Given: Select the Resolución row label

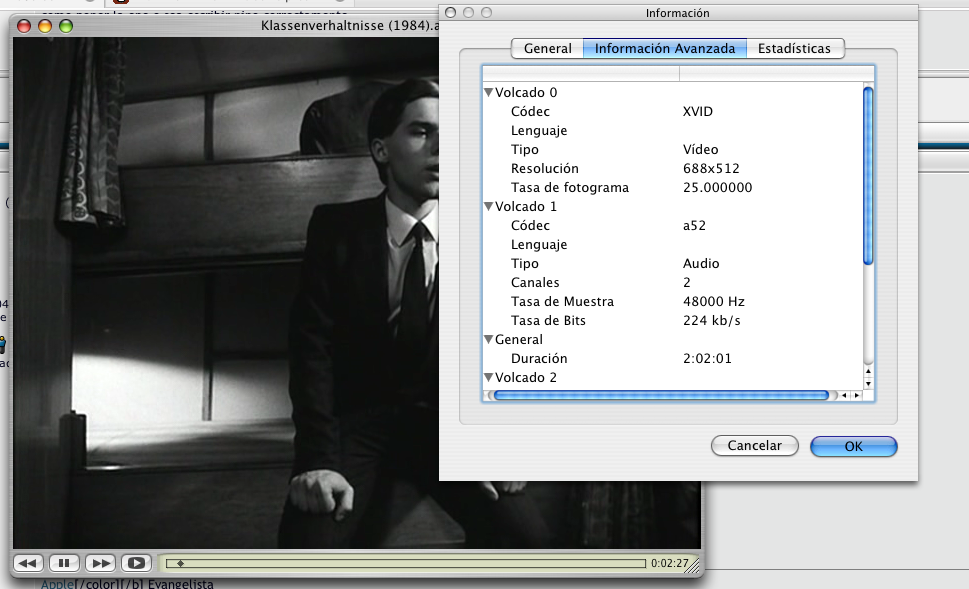Looking at the screenshot, I should click(x=544, y=168).
